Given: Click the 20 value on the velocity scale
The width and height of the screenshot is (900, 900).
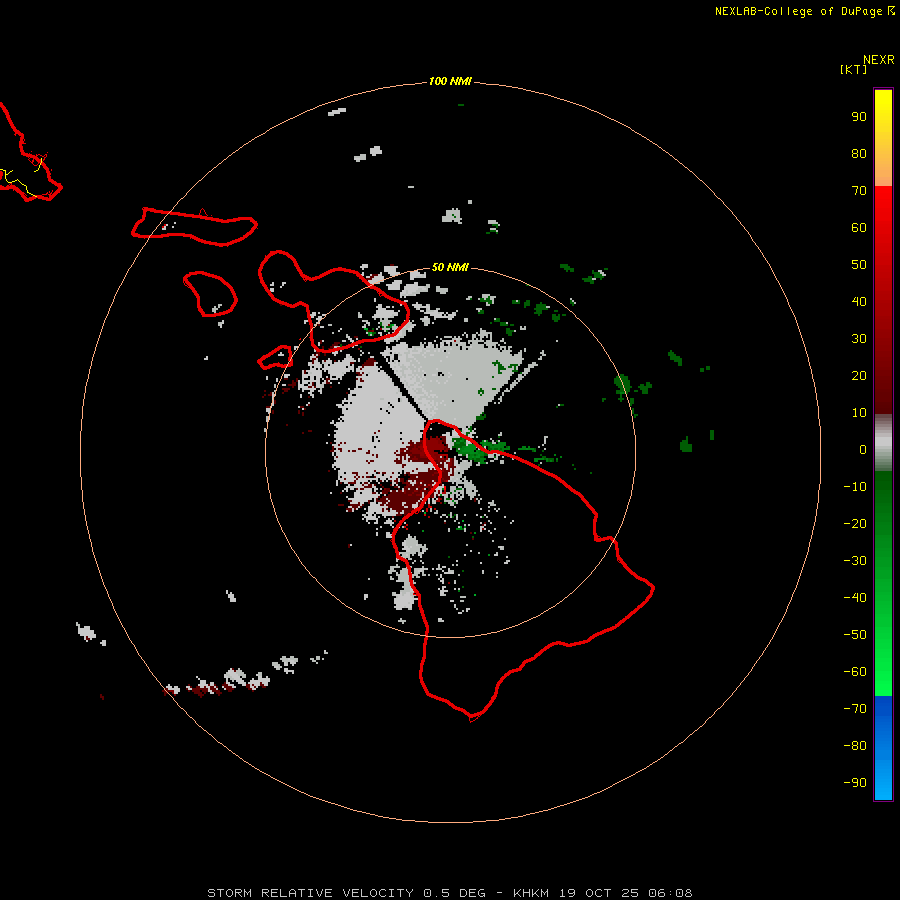Looking at the screenshot, I should tap(859, 376).
